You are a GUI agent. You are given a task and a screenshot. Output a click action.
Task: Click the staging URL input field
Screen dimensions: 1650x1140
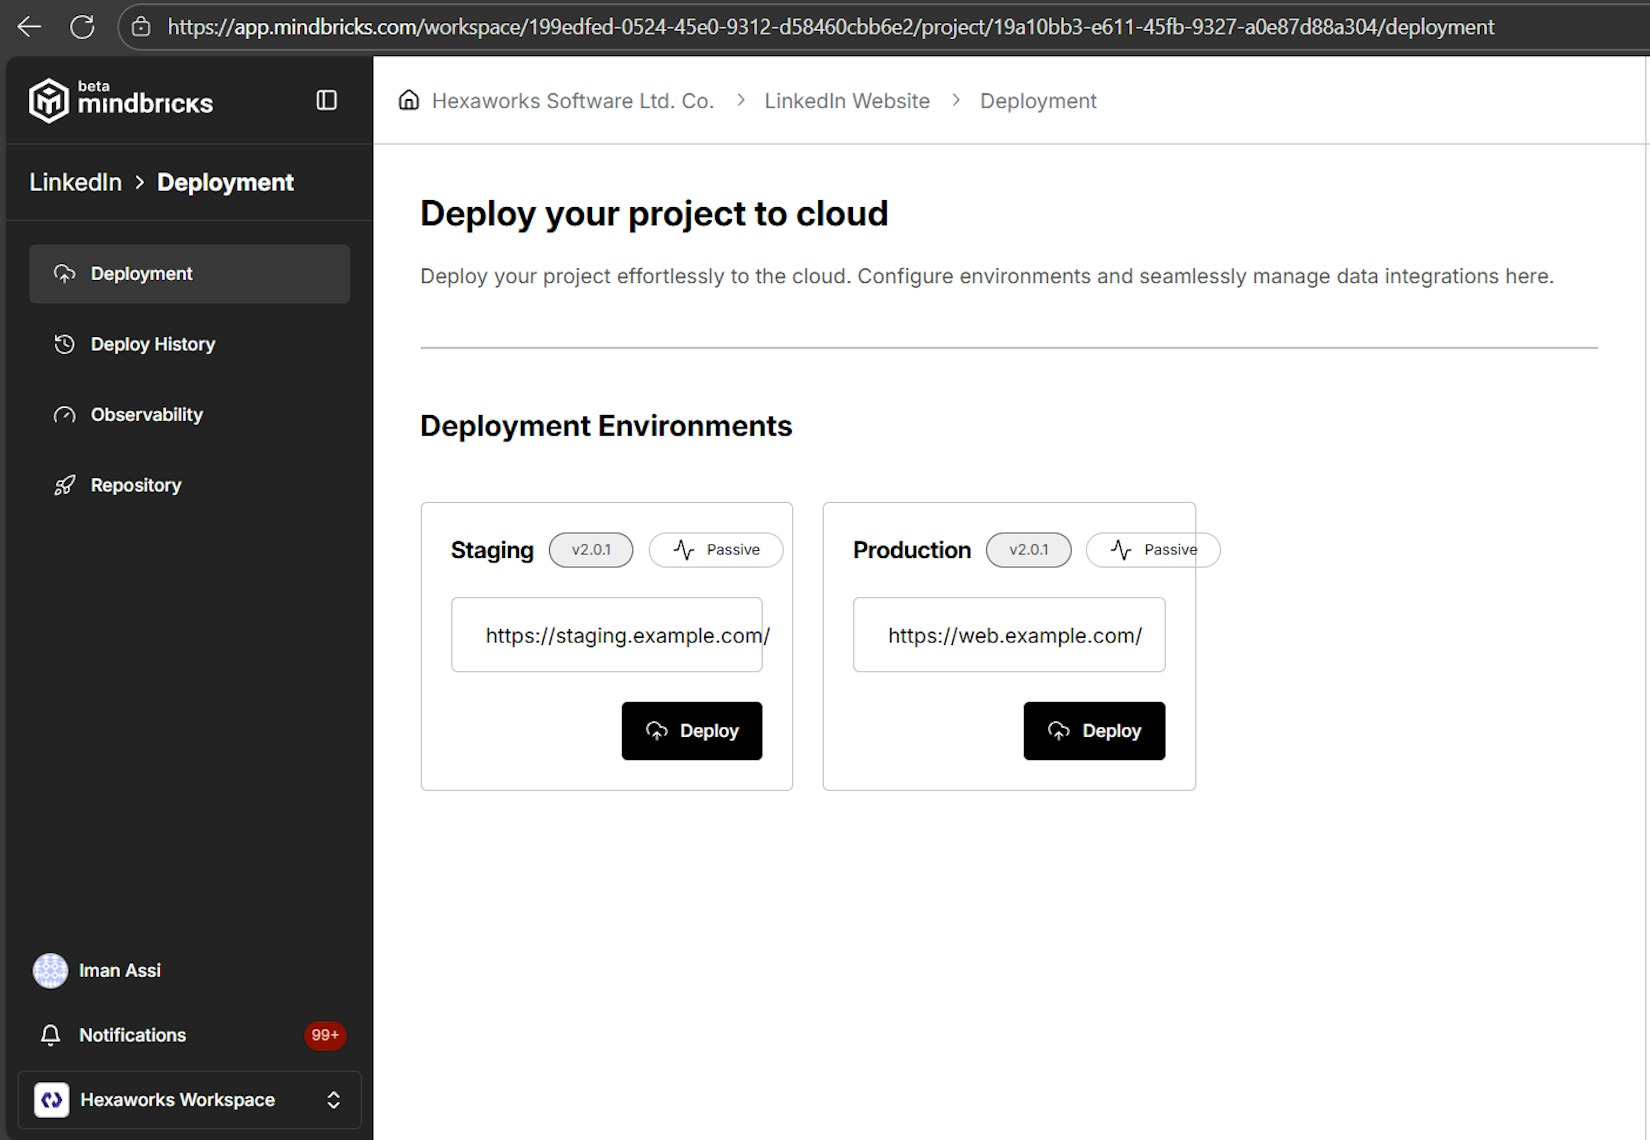pyautogui.click(x=606, y=635)
